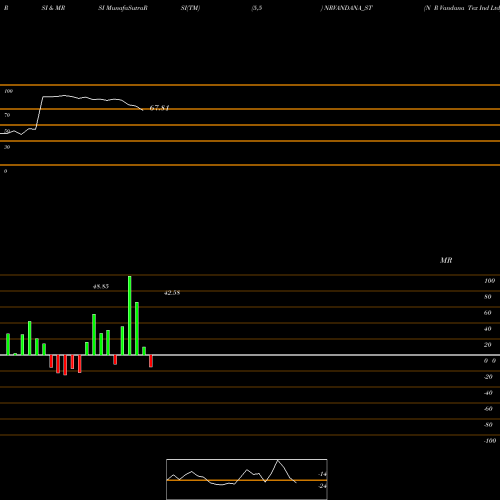This screenshot has height=500, width=500.
Task: Click the N R Vandana Tex Ind header text
Action: 462,8
